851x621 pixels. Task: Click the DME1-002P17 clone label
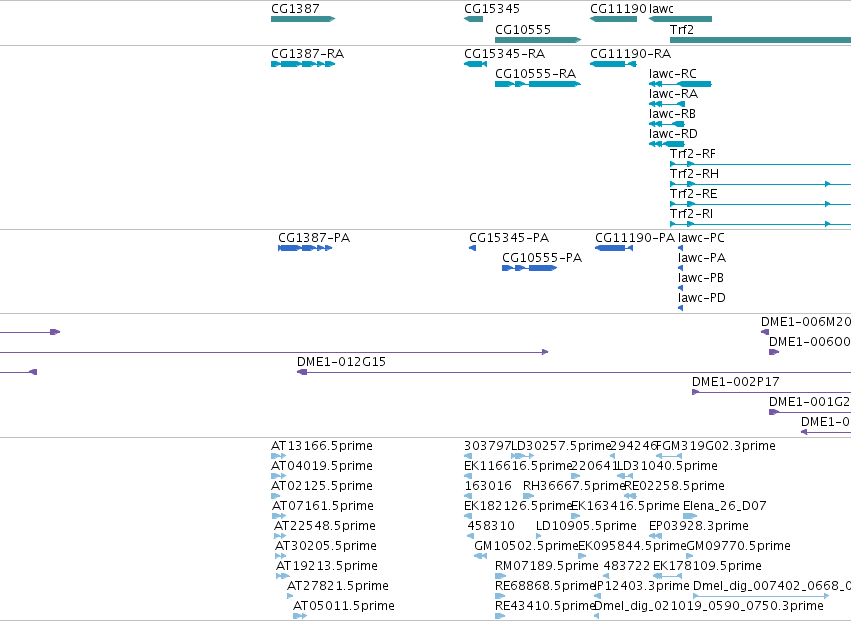pyautogui.click(x=735, y=382)
